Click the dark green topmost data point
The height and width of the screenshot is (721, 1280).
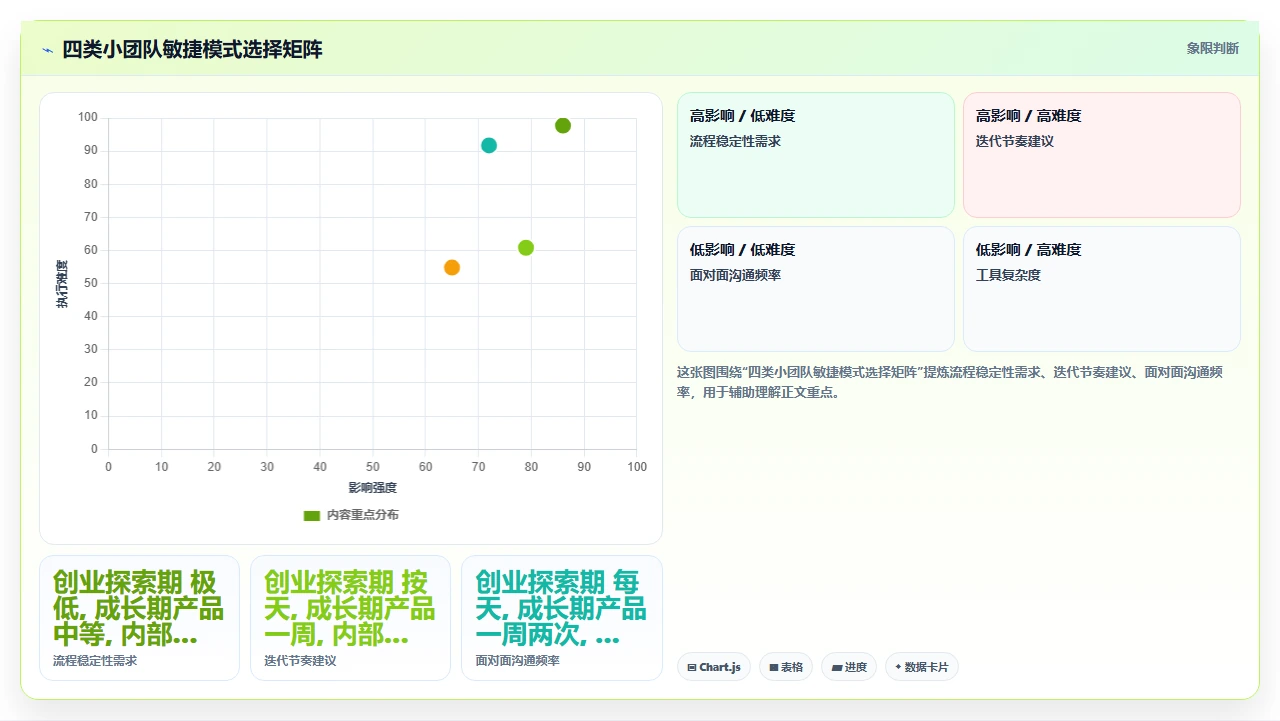coord(563,126)
